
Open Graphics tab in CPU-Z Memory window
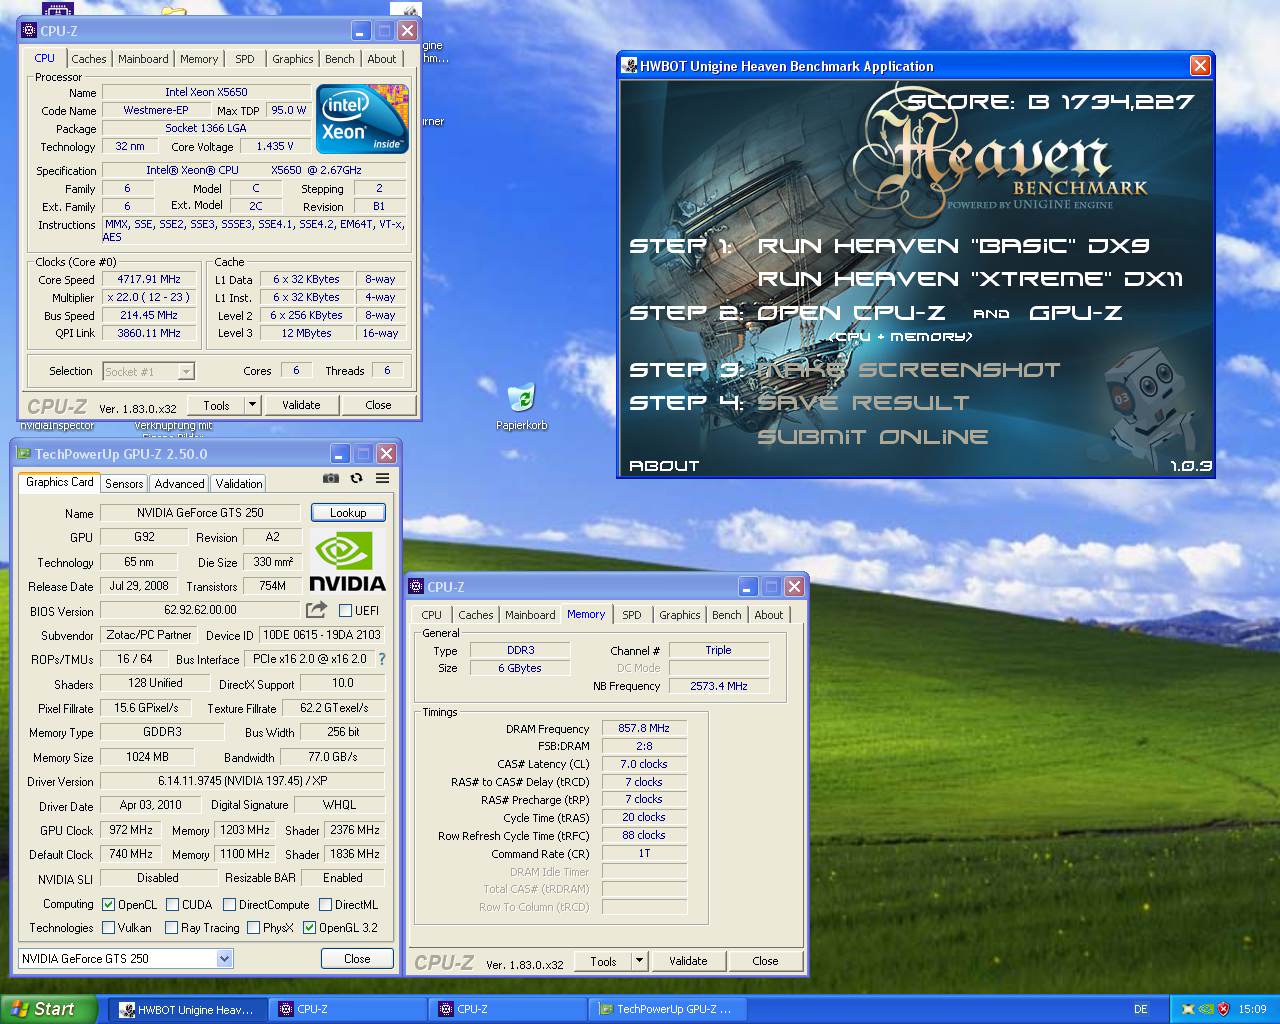(x=680, y=615)
